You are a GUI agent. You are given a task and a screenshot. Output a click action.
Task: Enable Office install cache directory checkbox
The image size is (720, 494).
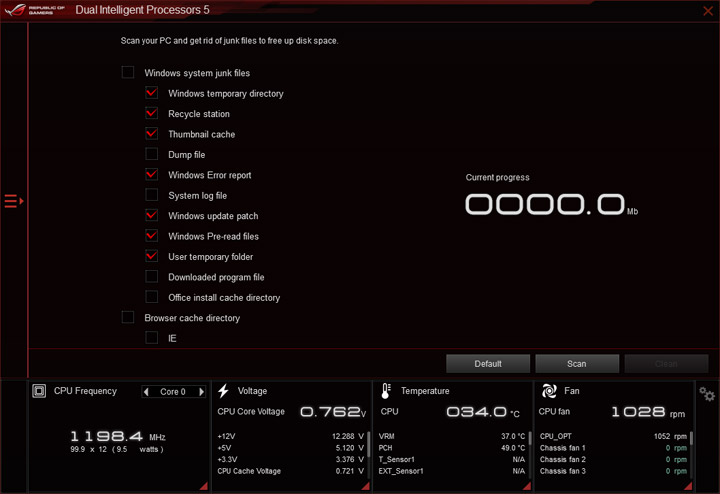(x=152, y=298)
